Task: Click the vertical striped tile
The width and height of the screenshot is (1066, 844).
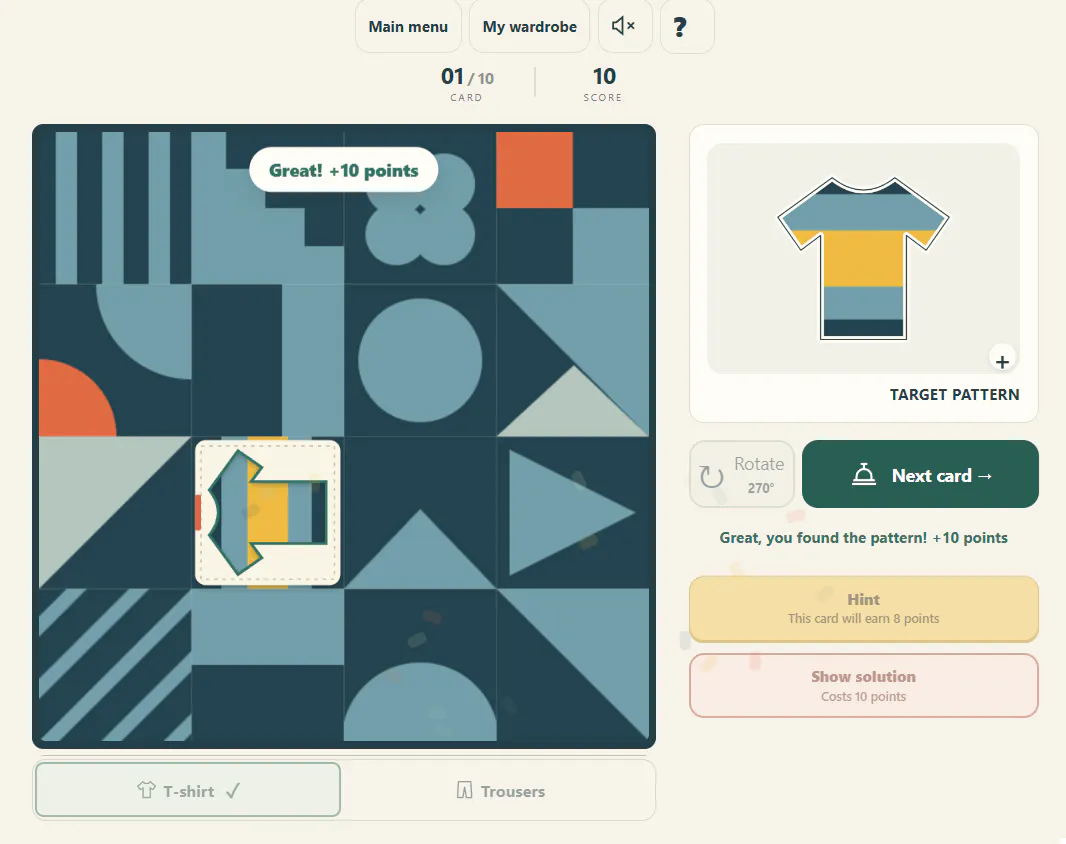Action: [x=115, y=208]
